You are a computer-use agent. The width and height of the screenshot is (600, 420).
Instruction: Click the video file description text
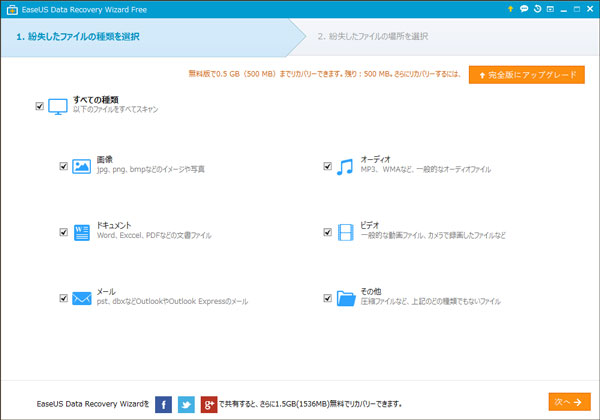(x=433, y=236)
